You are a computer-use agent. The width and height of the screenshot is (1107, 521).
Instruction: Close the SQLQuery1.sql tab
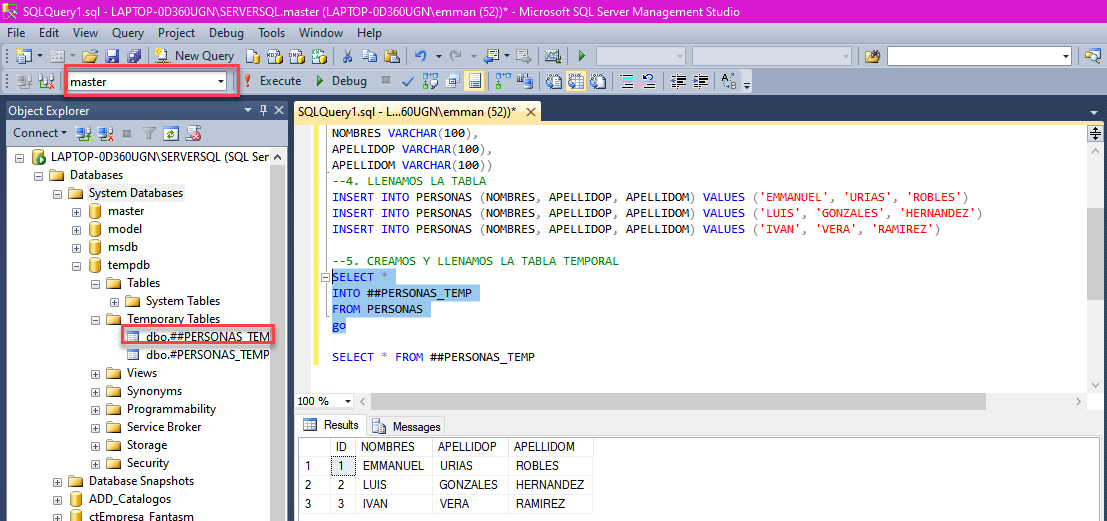[x=531, y=112]
